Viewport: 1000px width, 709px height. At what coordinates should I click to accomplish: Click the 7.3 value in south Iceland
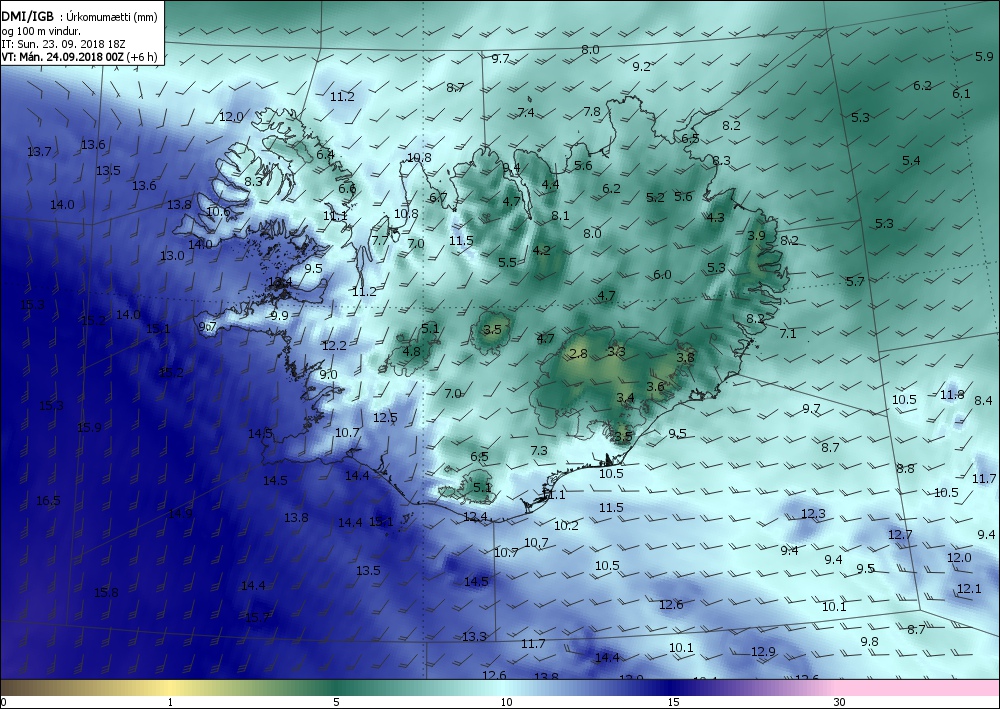pyautogui.click(x=538, y=450)
